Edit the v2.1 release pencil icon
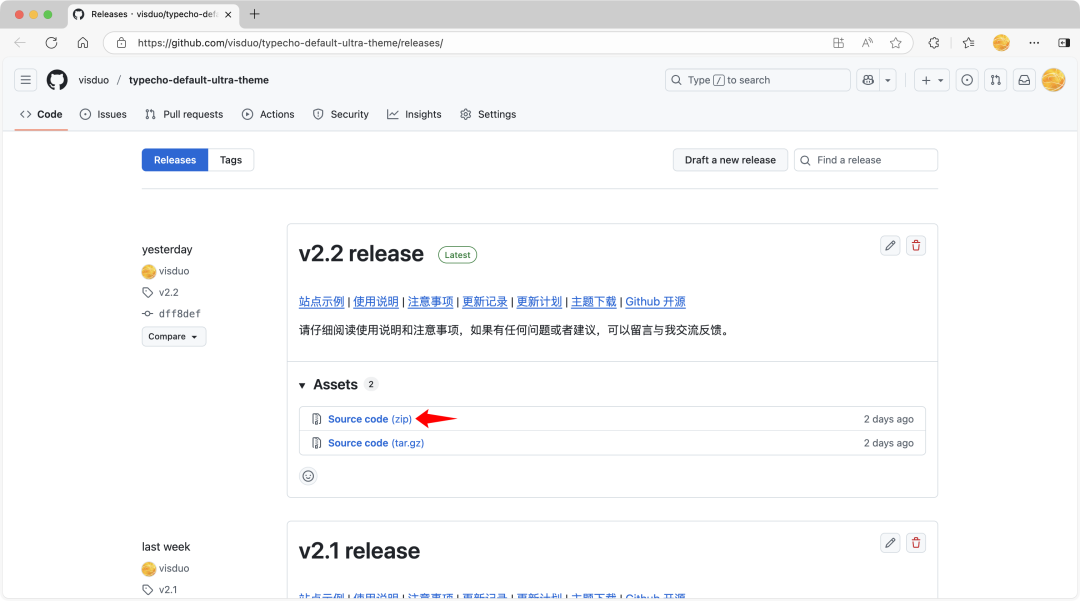The width and height of the screenshot is (1080, 601). click(x=891, y=543)
